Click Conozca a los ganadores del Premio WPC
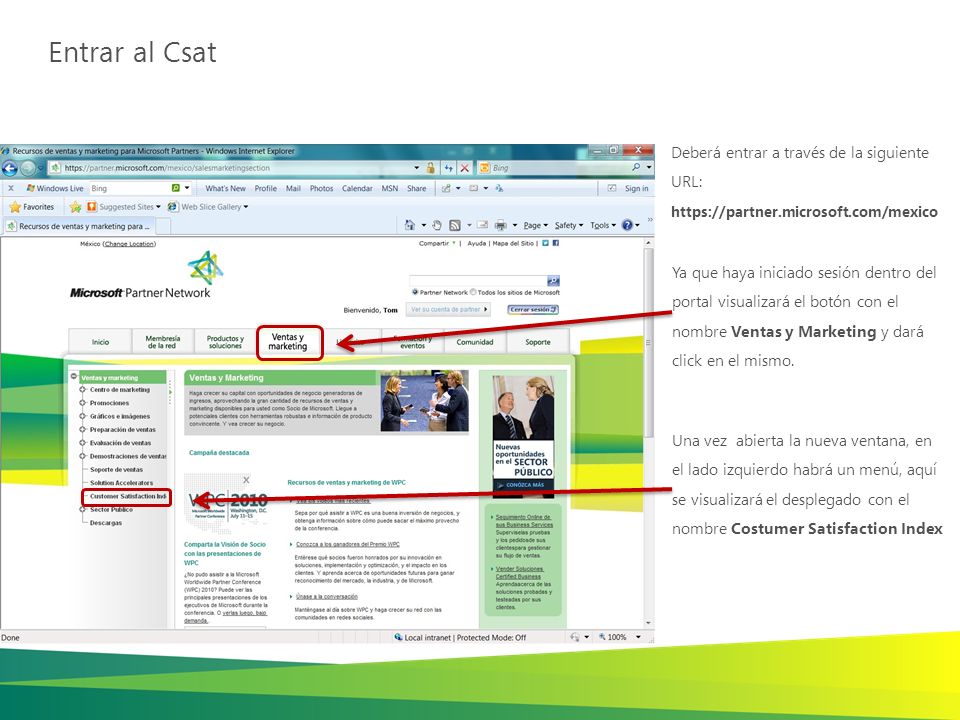This screenshot has height=720, width=960. tap(348, 544)
